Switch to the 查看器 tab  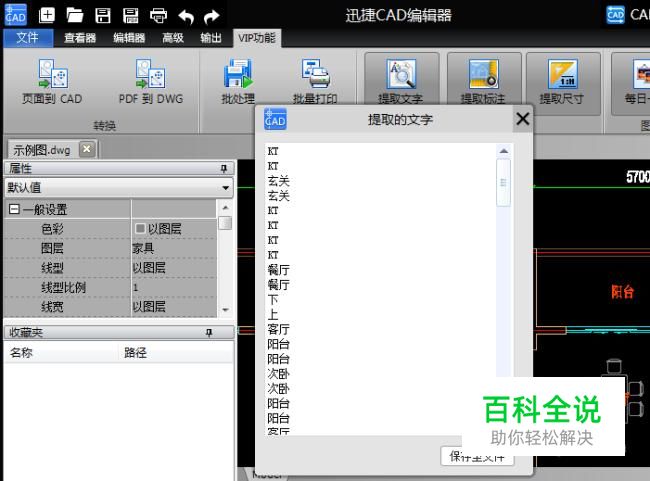point(80,38)
